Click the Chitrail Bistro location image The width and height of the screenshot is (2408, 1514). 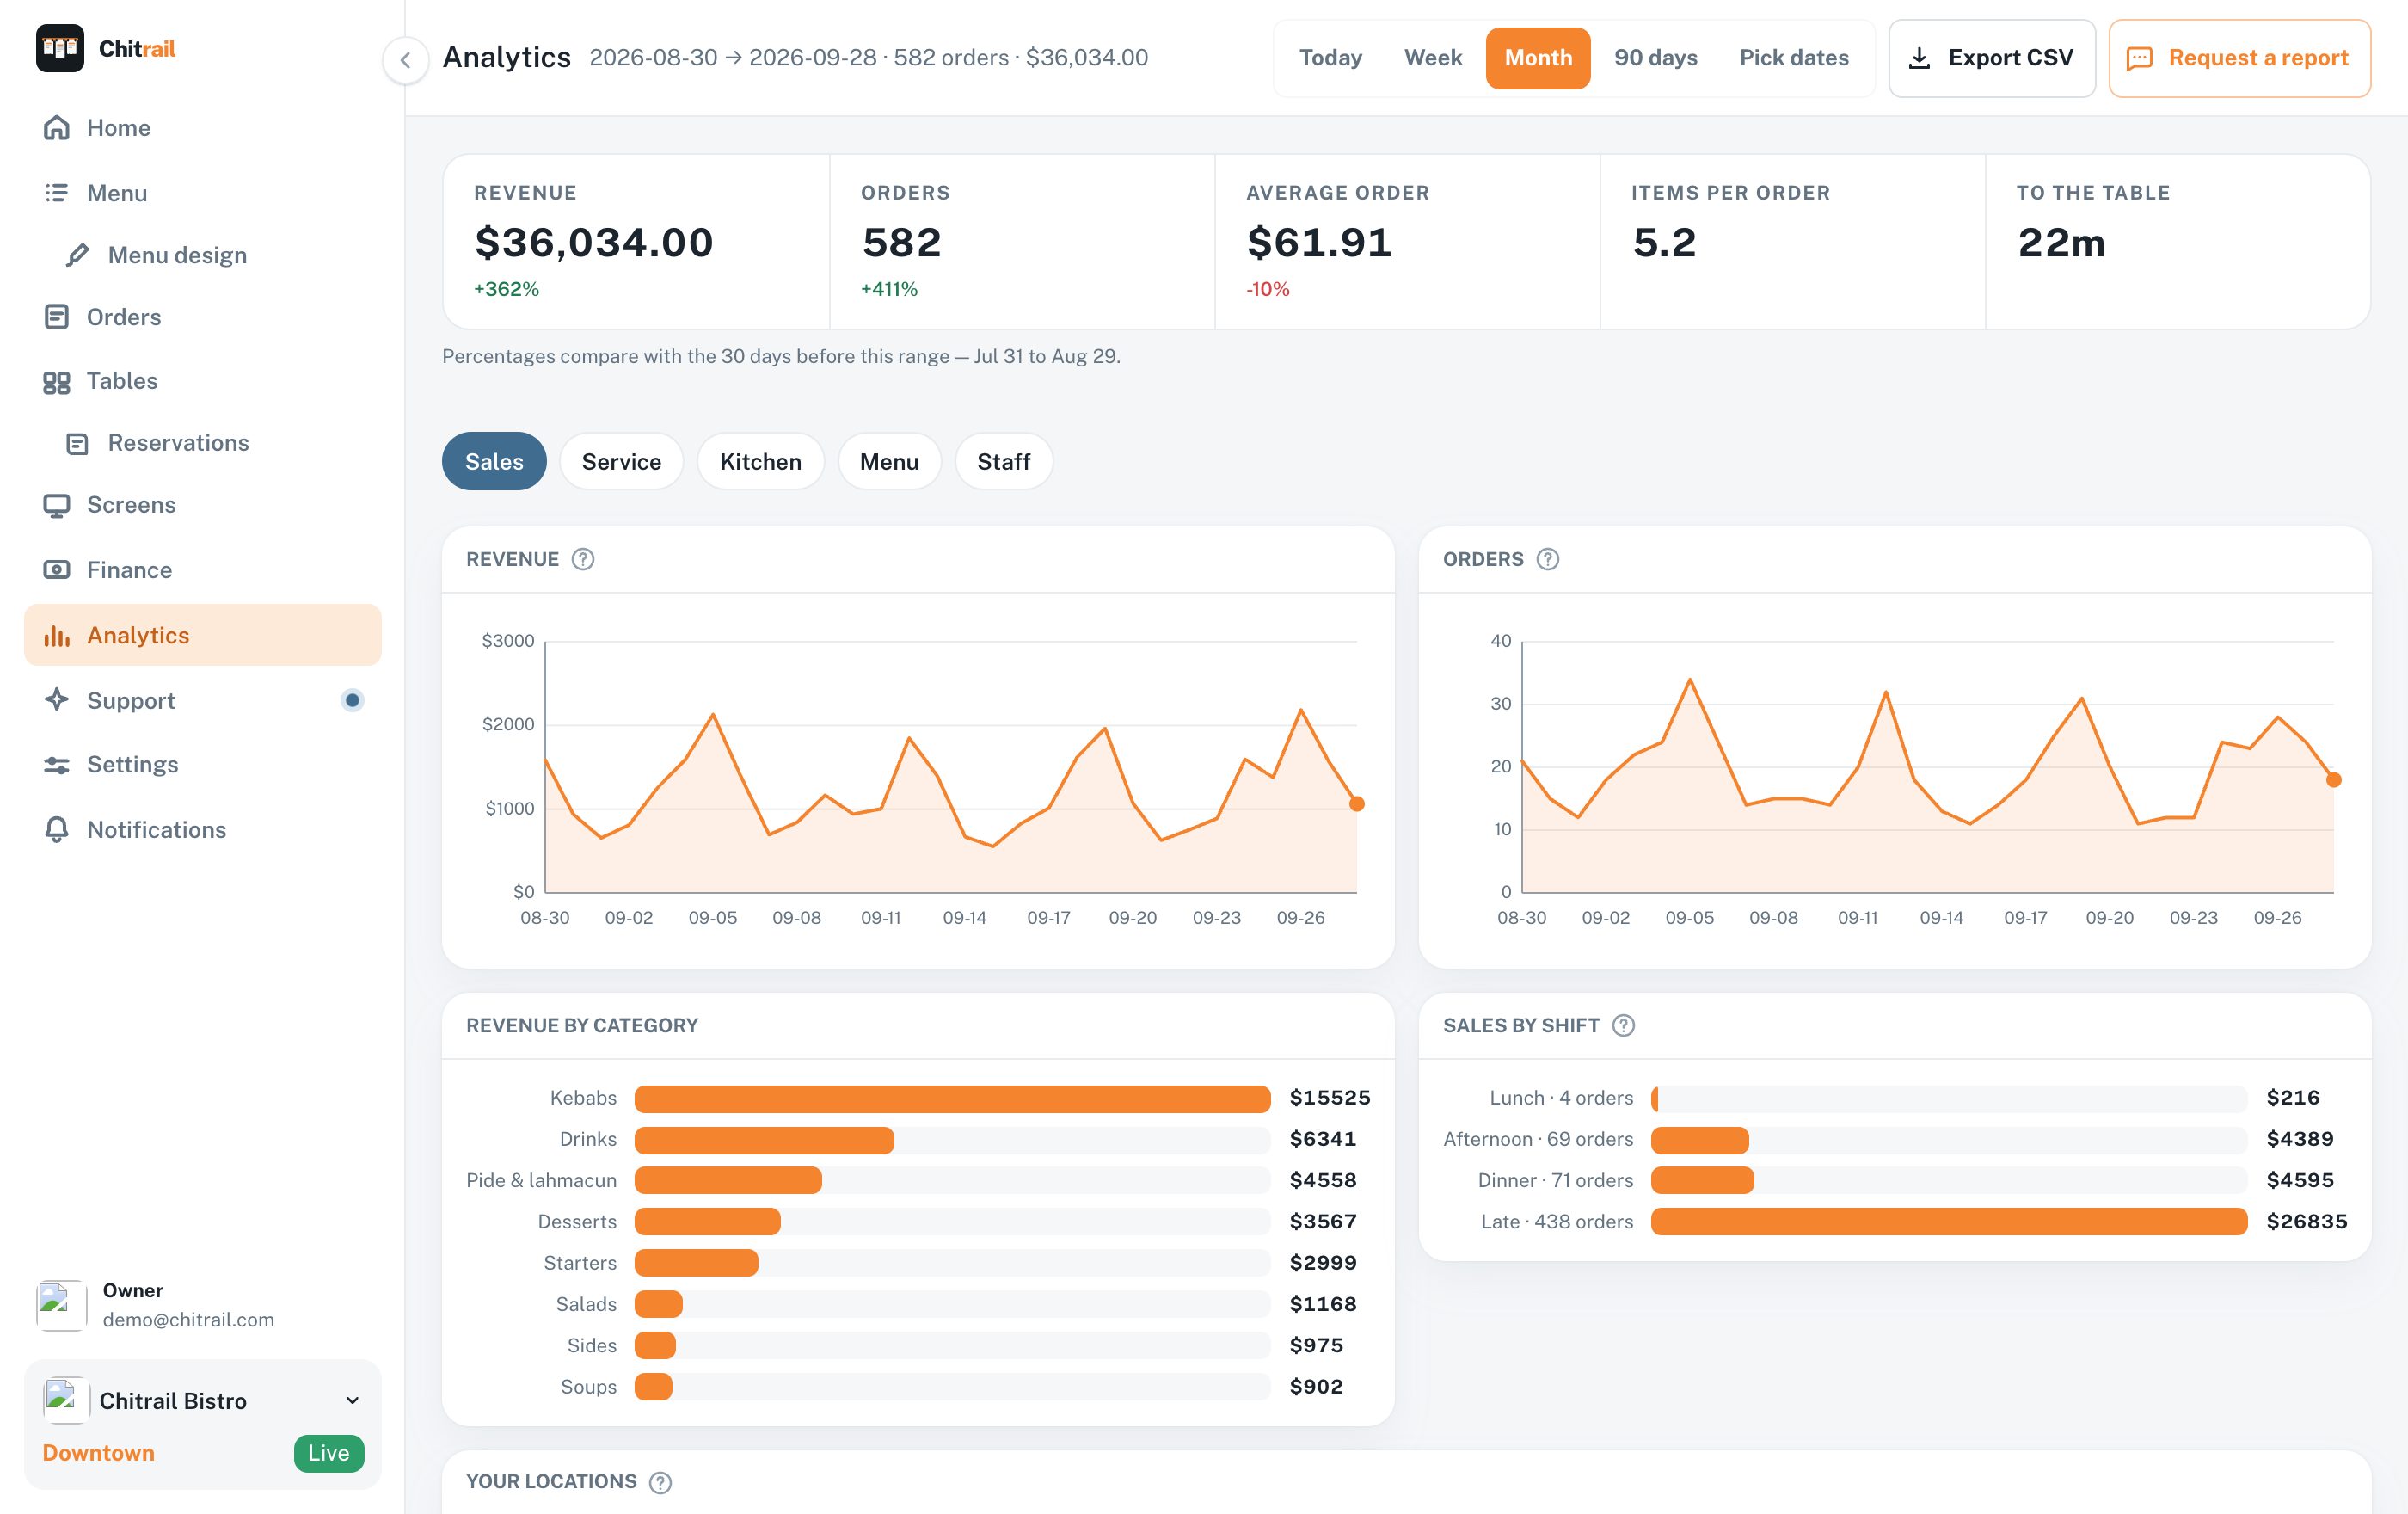pyautogui.click(x=65, y=1401)
